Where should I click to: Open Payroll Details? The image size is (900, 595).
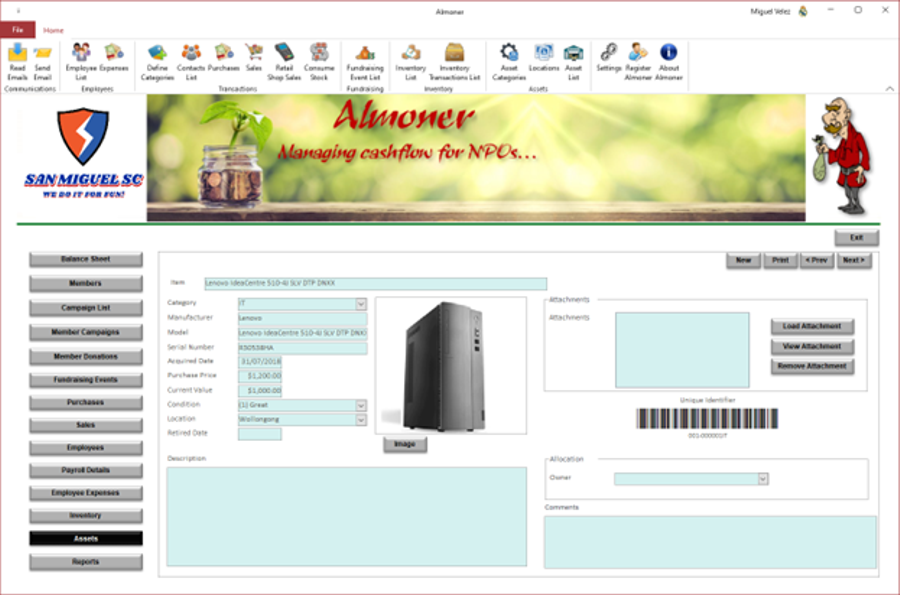pos(86,470)
